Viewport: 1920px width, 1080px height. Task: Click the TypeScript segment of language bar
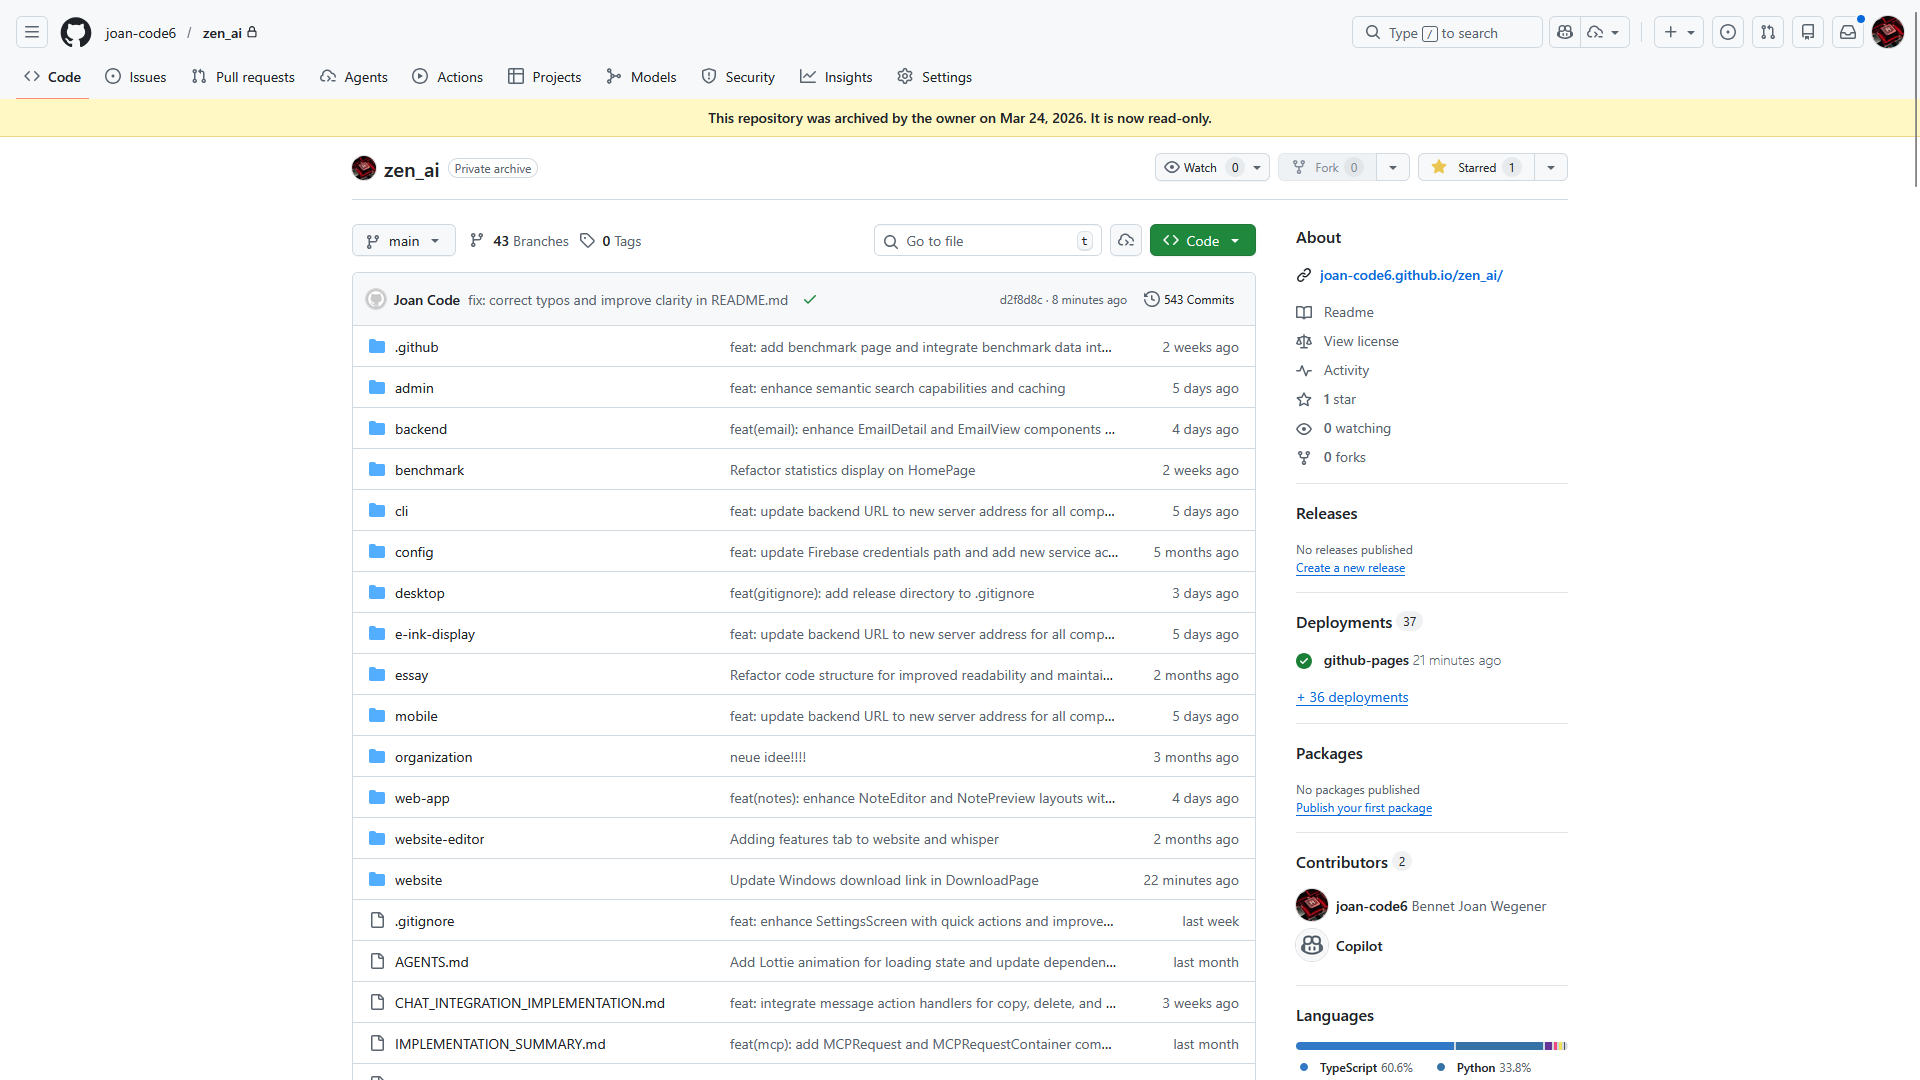pyautogui.click(x=1374, y=1046)
